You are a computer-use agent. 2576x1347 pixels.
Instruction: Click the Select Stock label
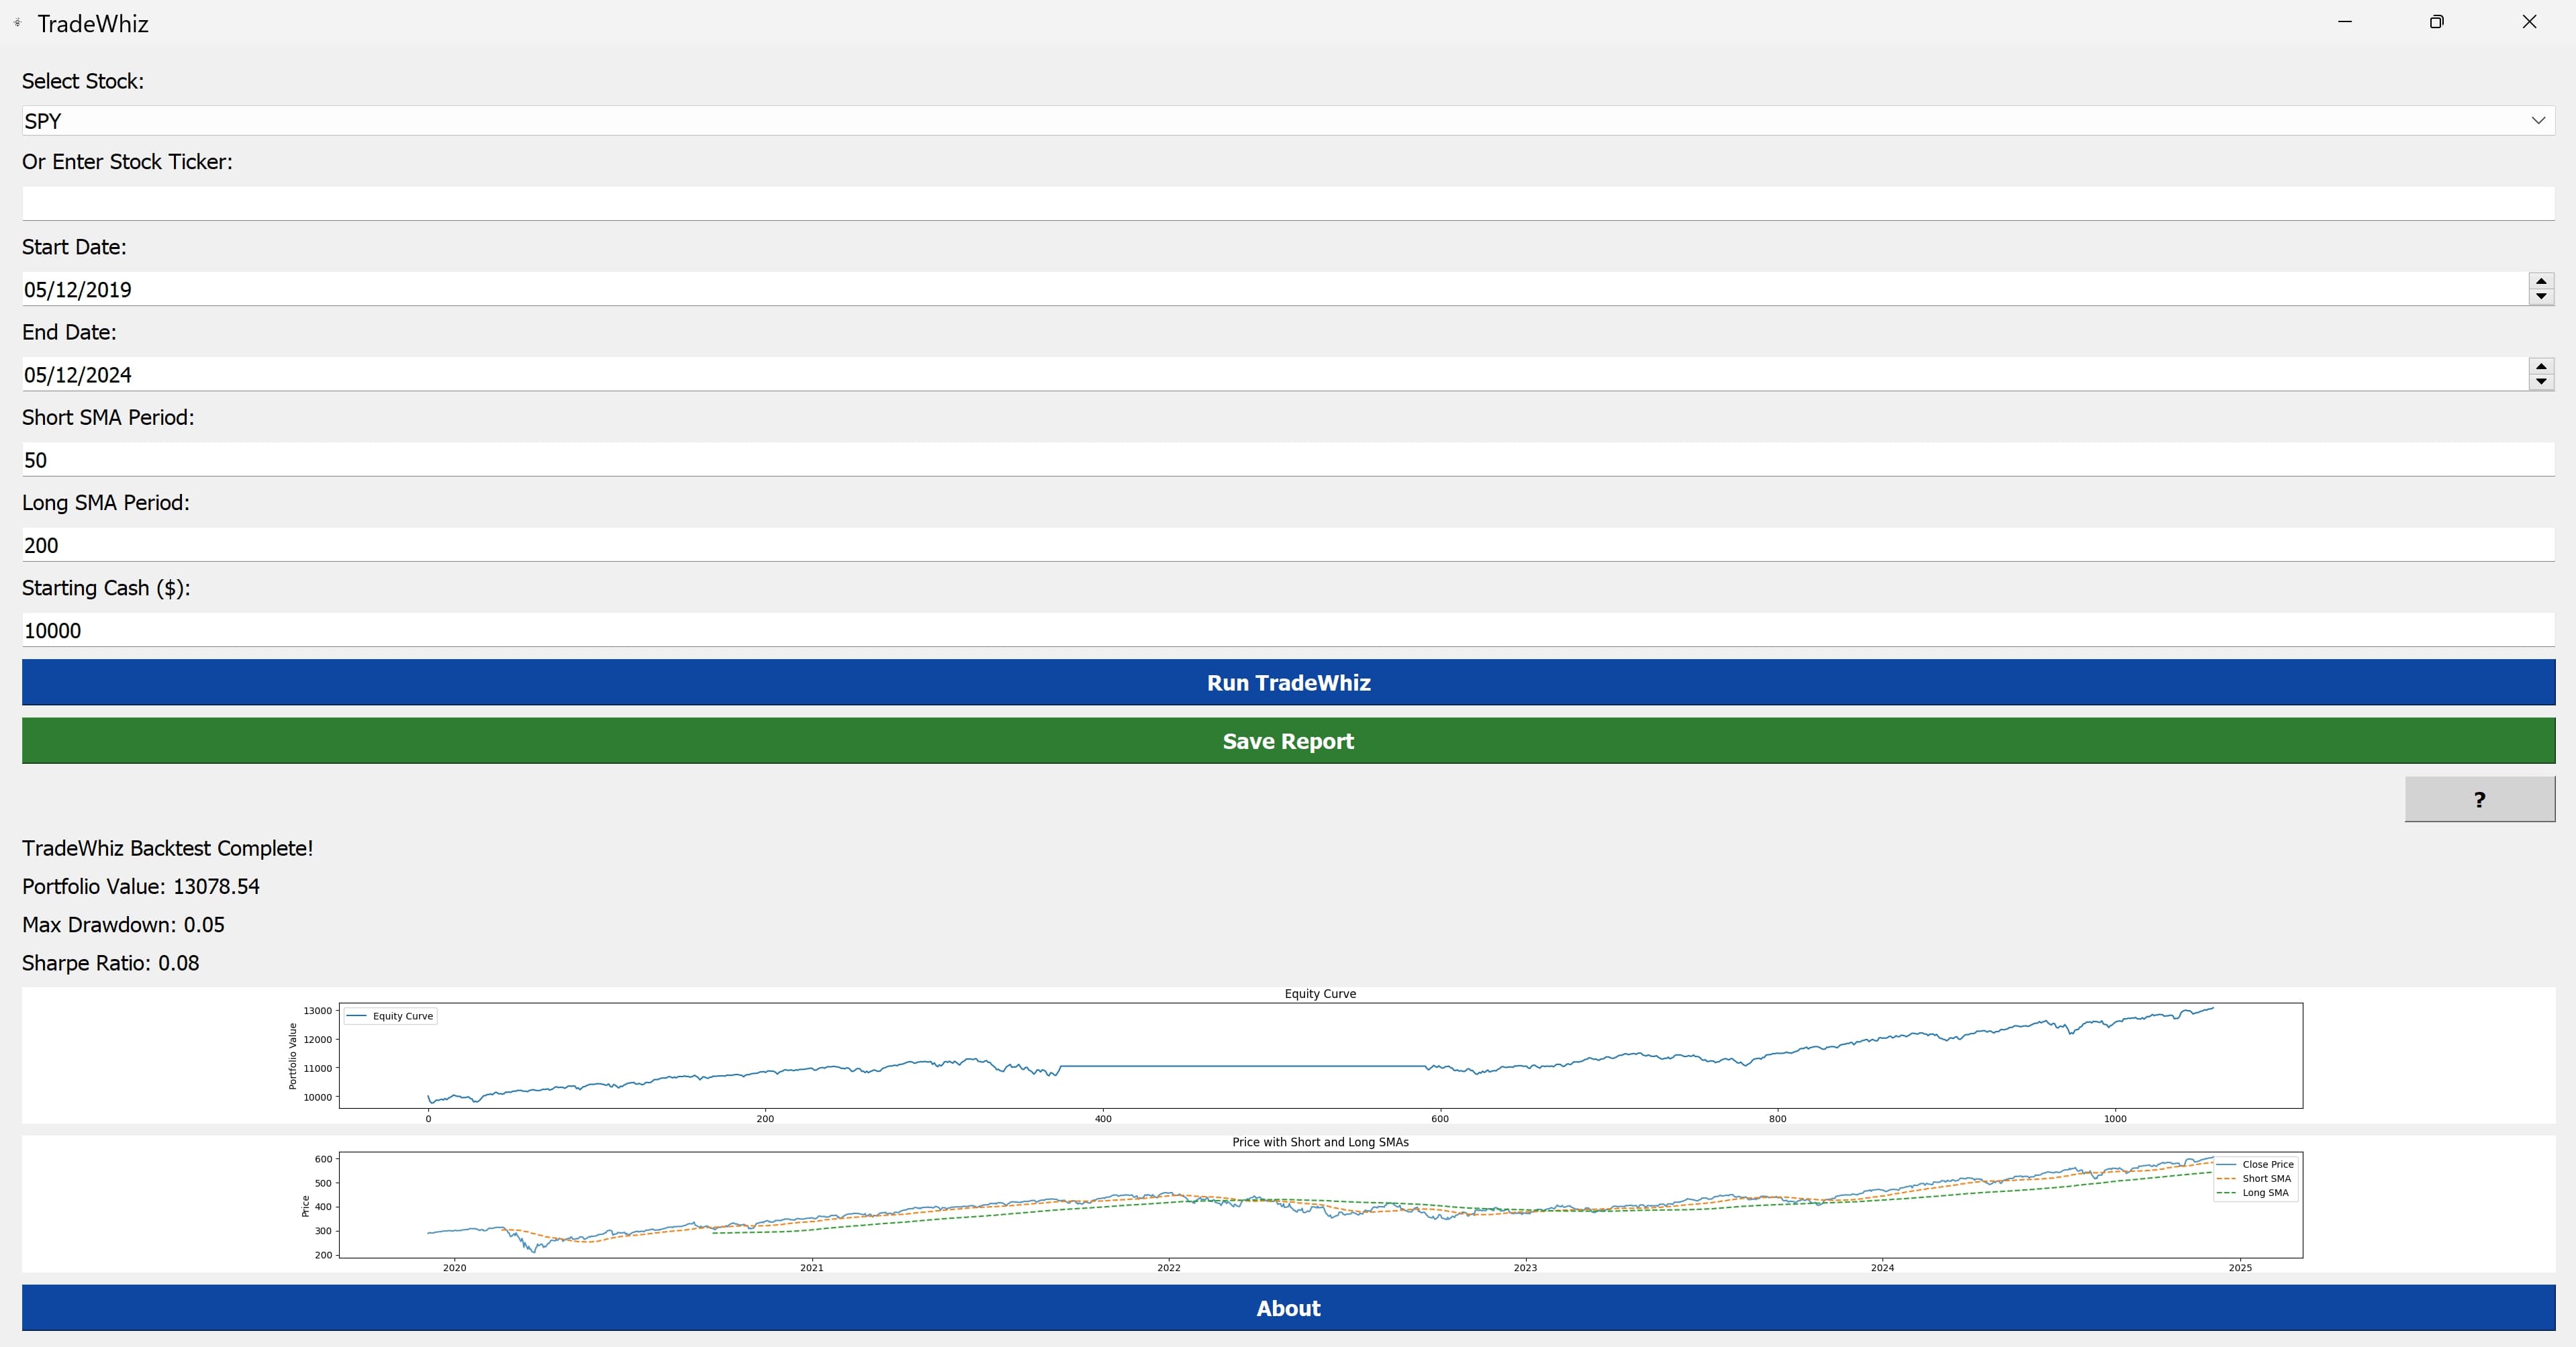(x=83, y=82)
